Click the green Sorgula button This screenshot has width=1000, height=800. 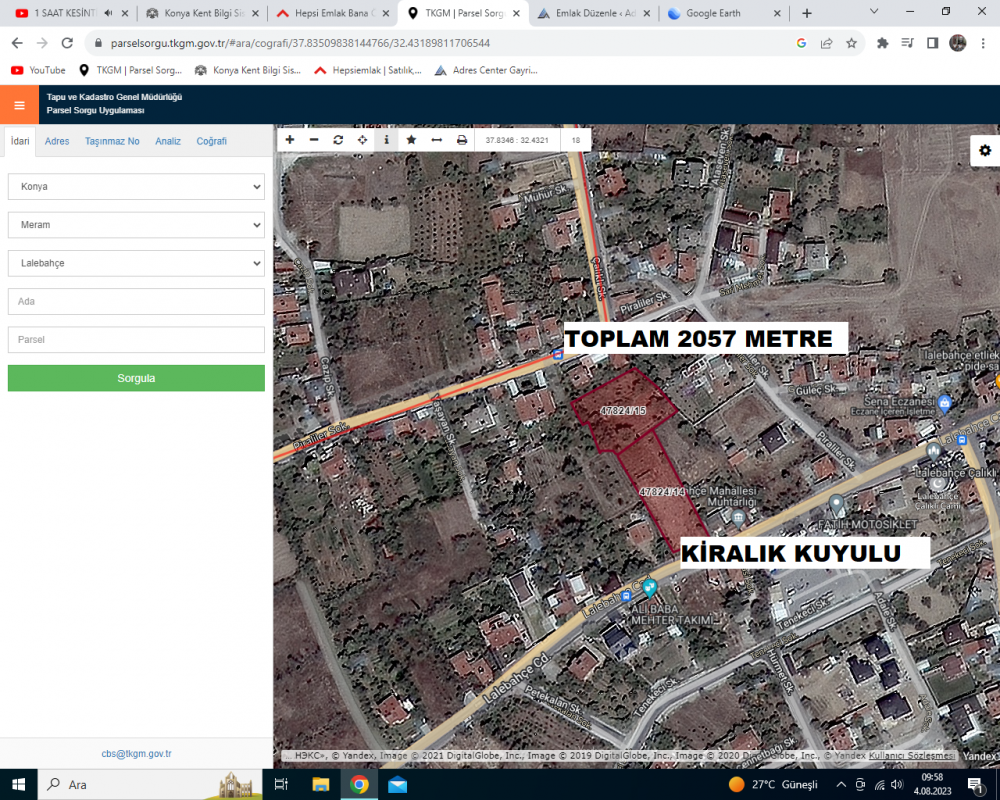(136, 378)
